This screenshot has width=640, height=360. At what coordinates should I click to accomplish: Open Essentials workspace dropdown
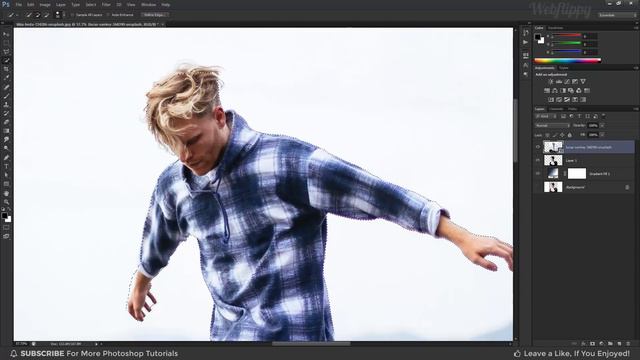pyautogui.click(x=618, y=15)
